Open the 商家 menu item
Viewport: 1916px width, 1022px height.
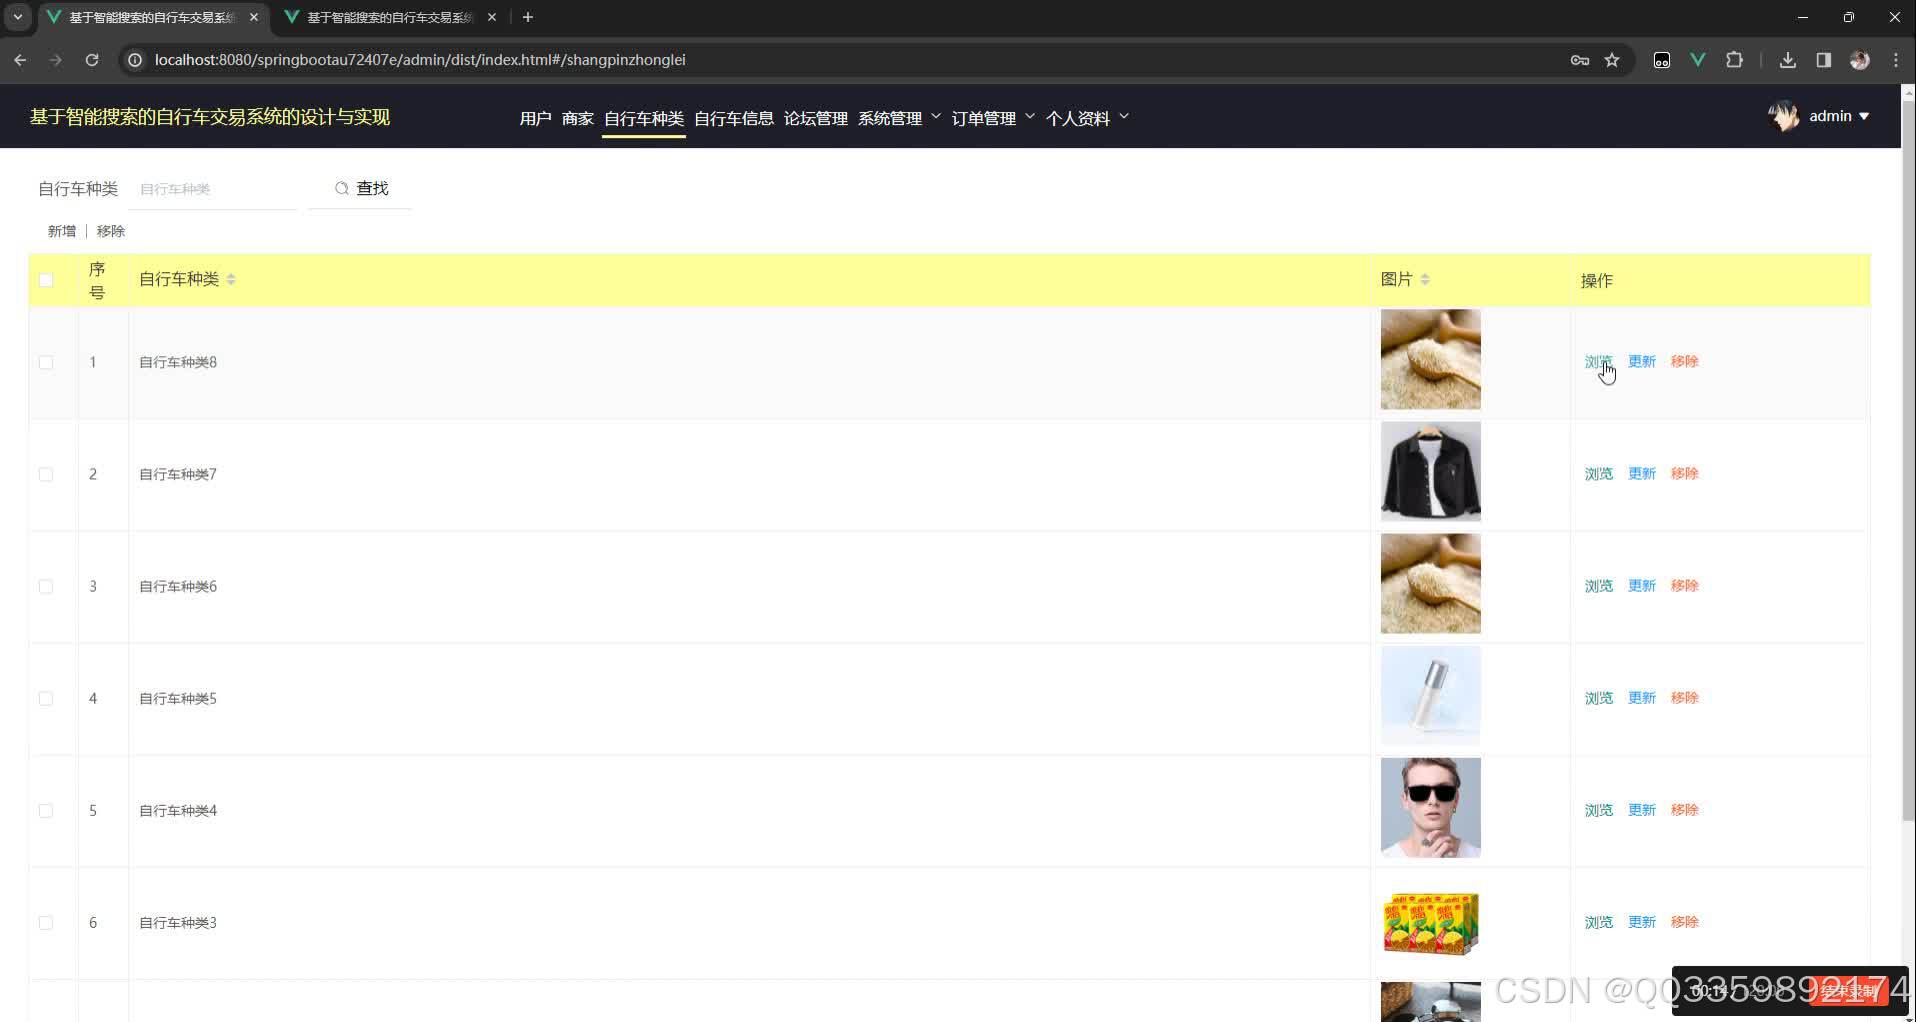(577, 118)
